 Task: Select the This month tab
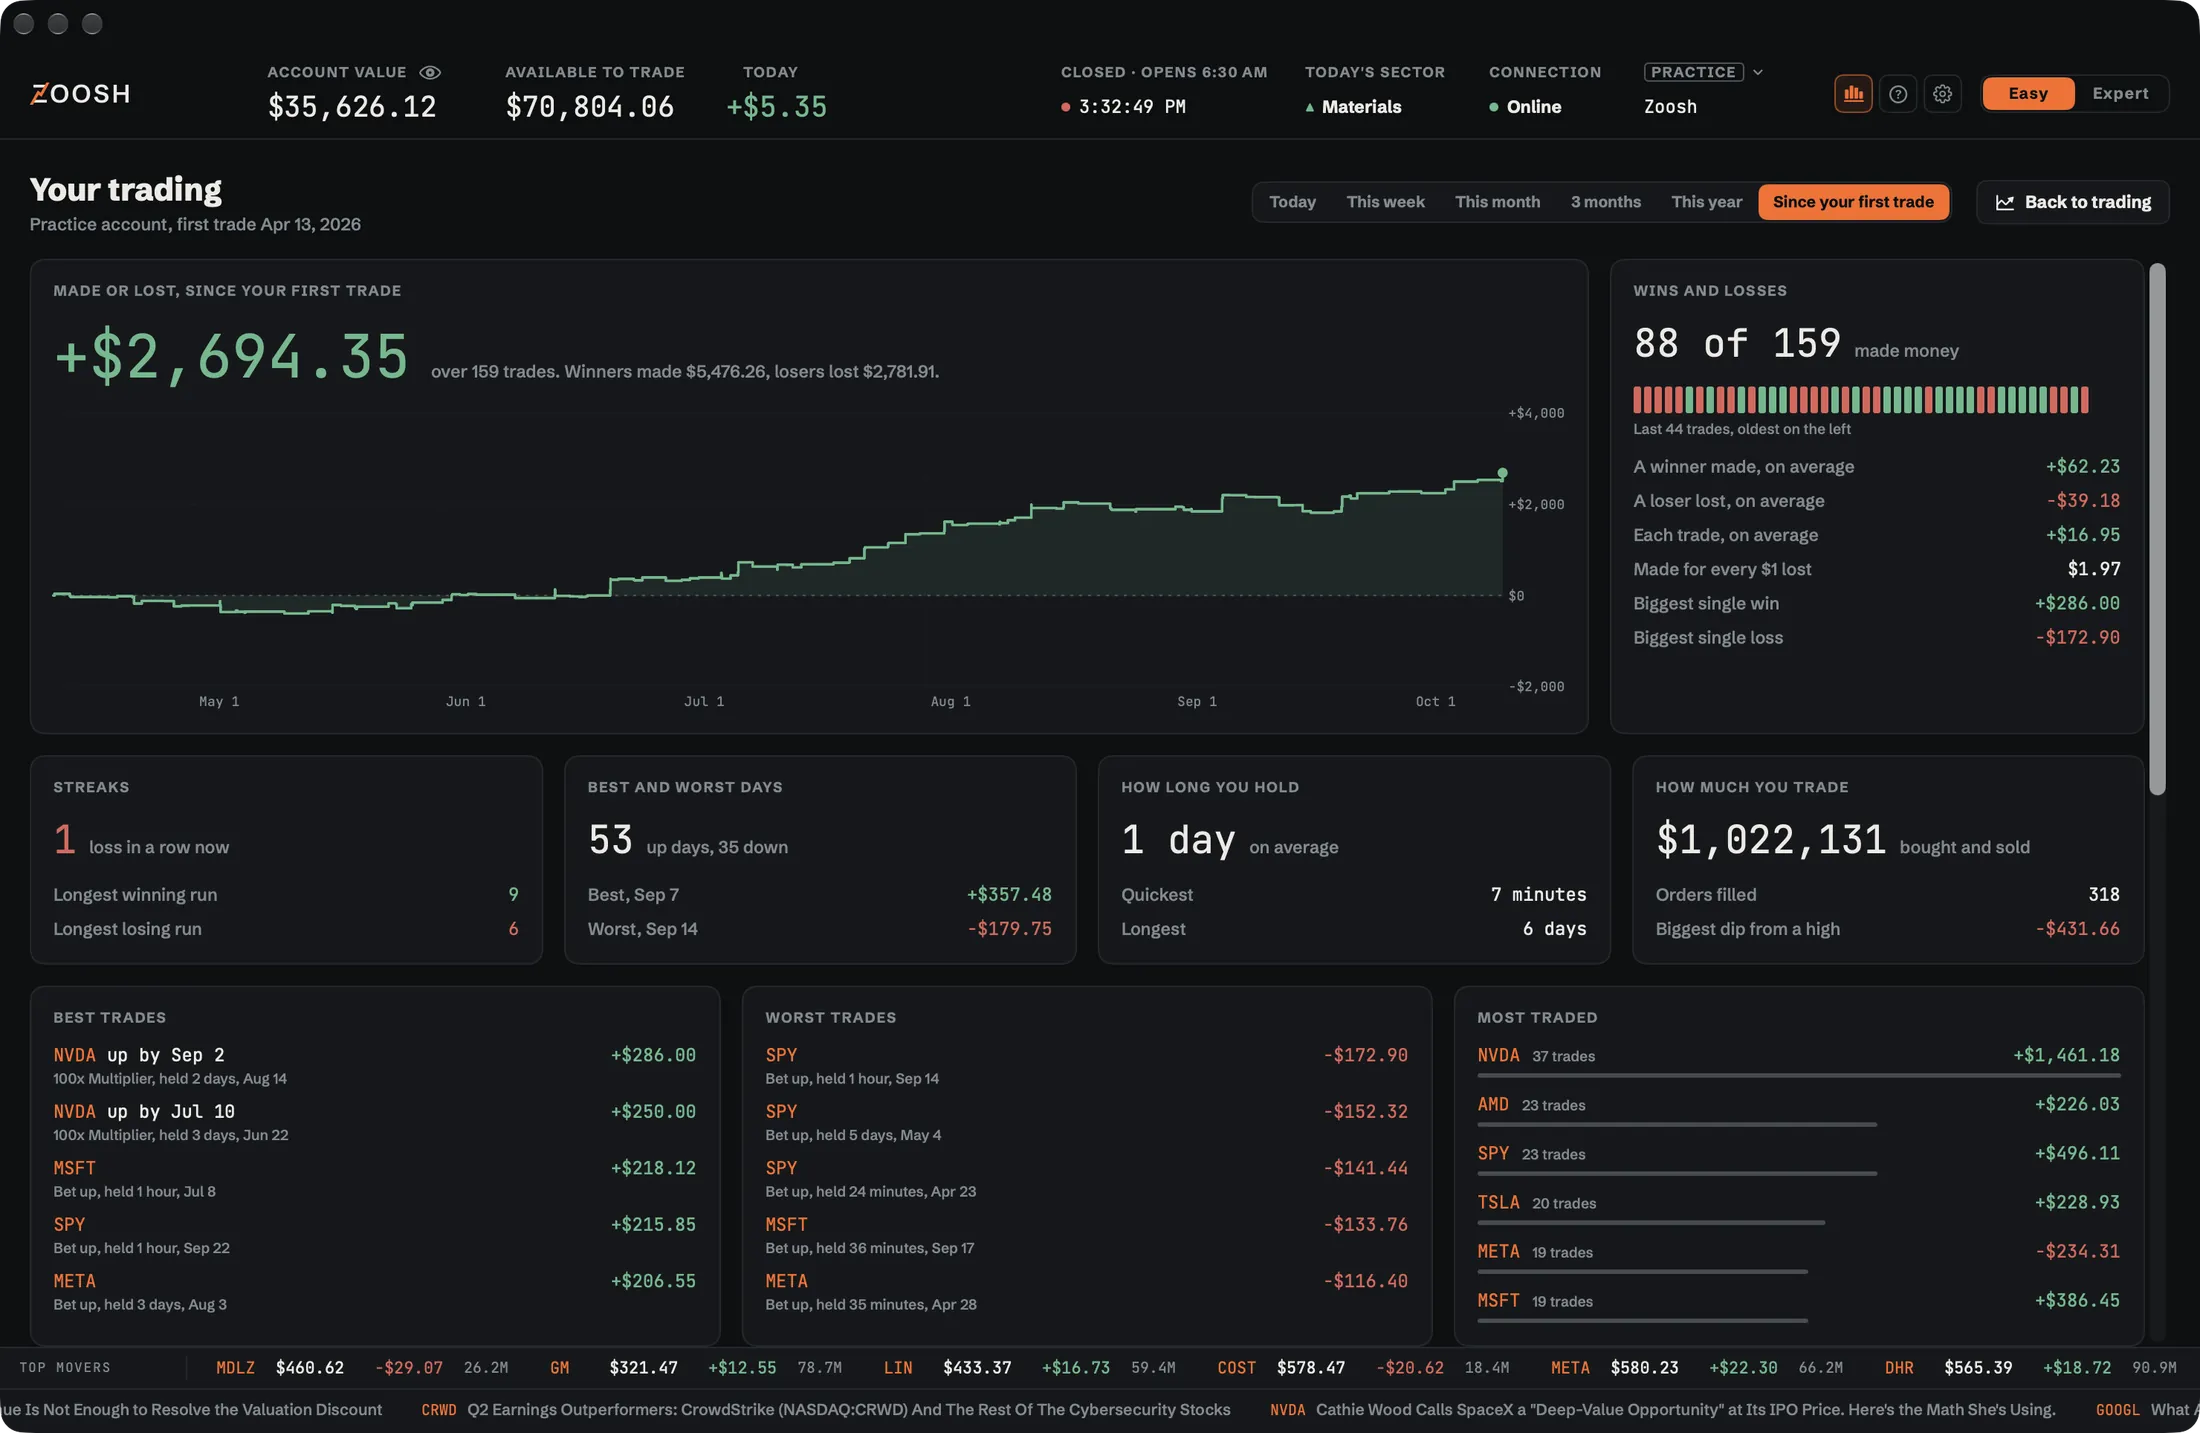click(1497, 202)
